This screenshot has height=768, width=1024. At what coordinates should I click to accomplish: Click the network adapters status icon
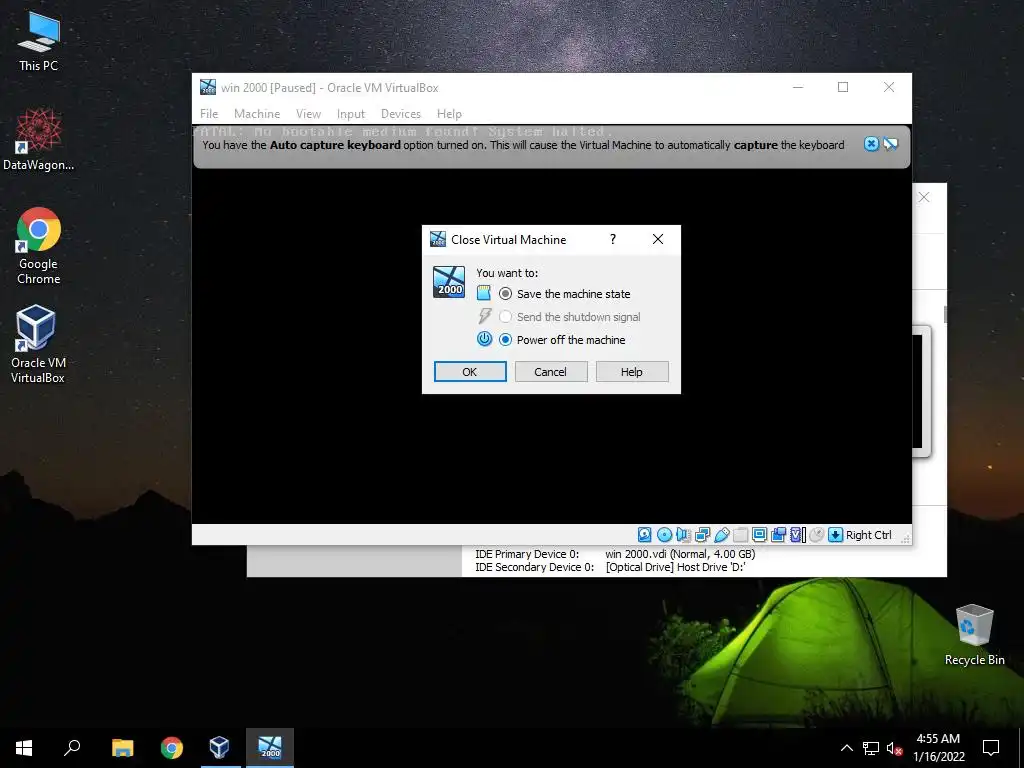tap(702, 535)
